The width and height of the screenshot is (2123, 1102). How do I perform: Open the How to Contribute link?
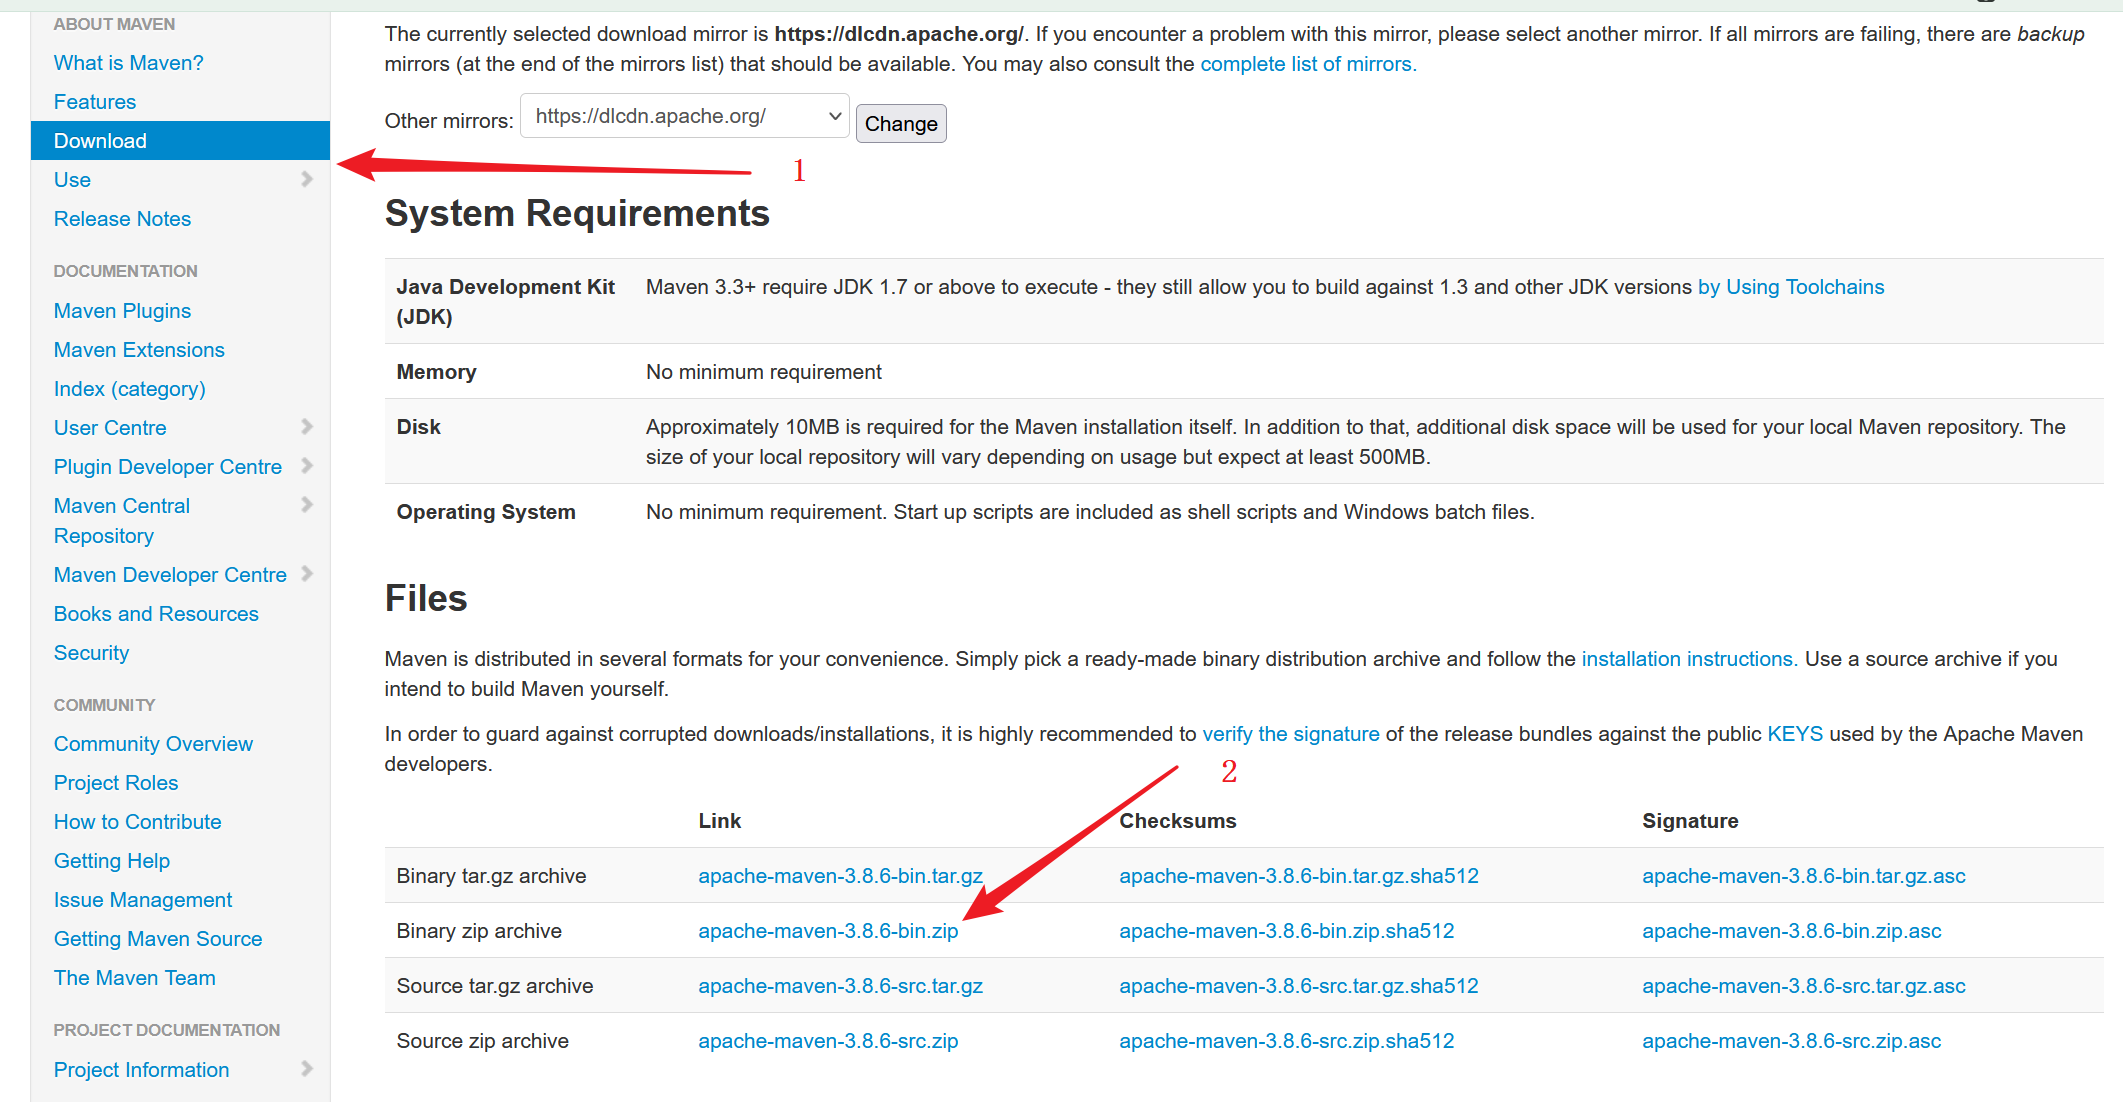pos(138,822)
